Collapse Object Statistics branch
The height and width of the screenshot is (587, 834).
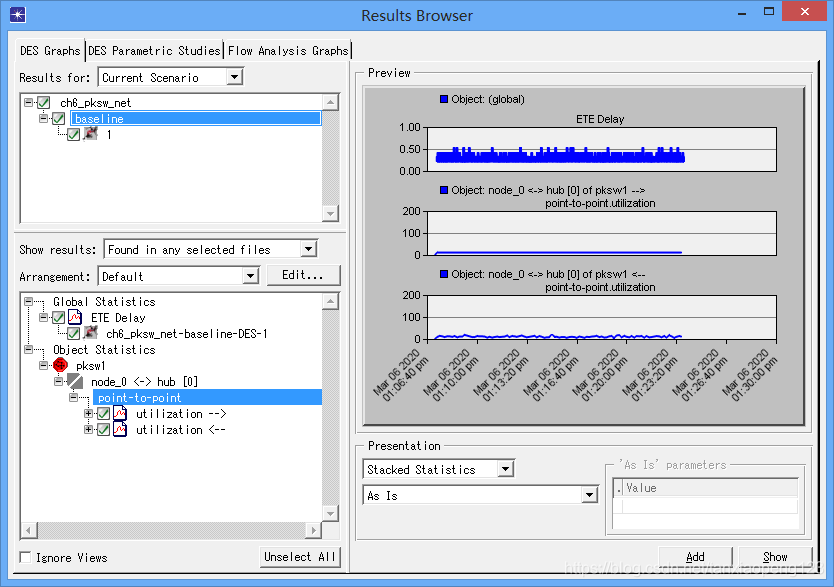[29, 349]
